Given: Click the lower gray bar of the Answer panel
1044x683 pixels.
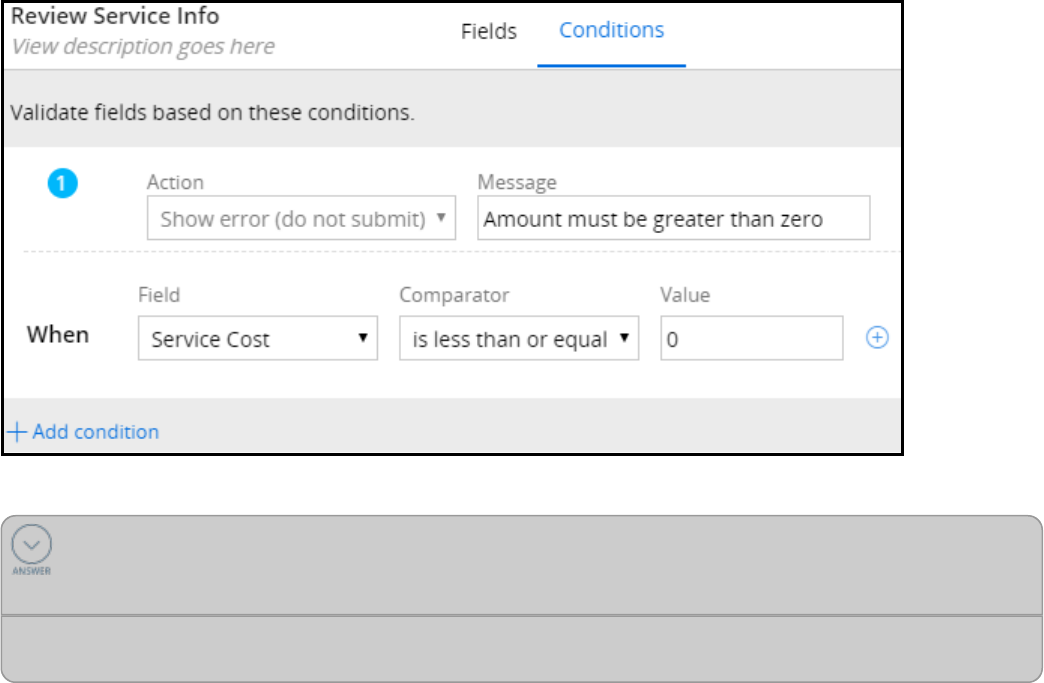Looking at the screenshot, I should [521, 648].
